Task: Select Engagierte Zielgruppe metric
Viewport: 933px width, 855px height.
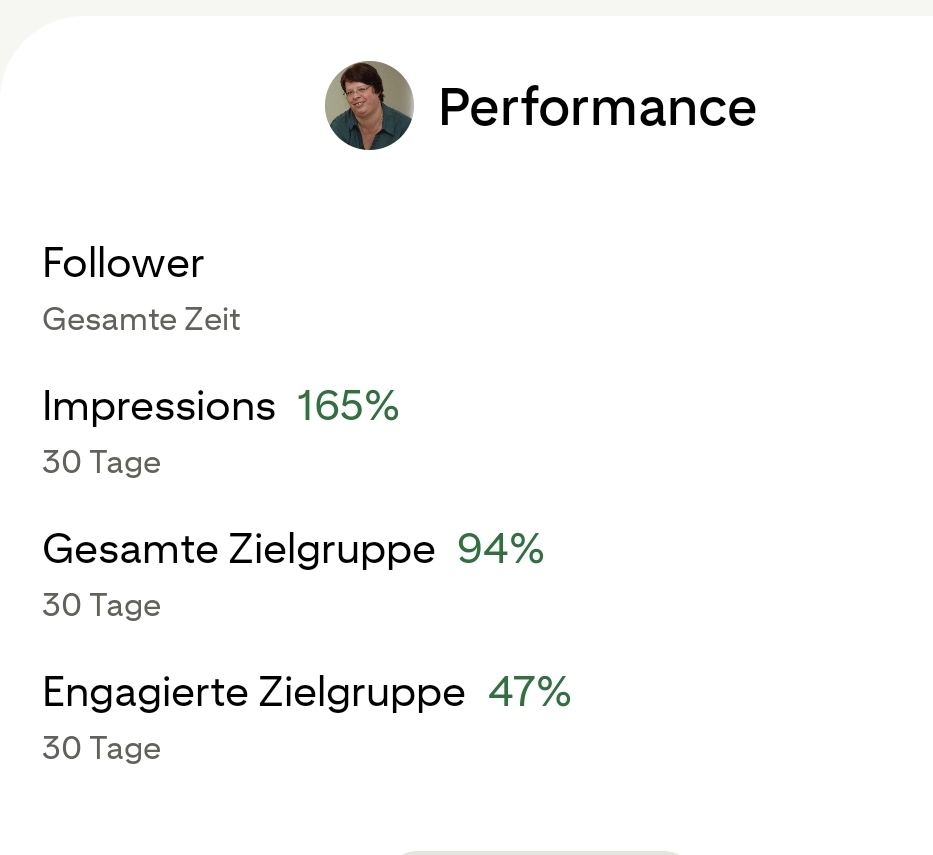Action: tap(253, 692)
